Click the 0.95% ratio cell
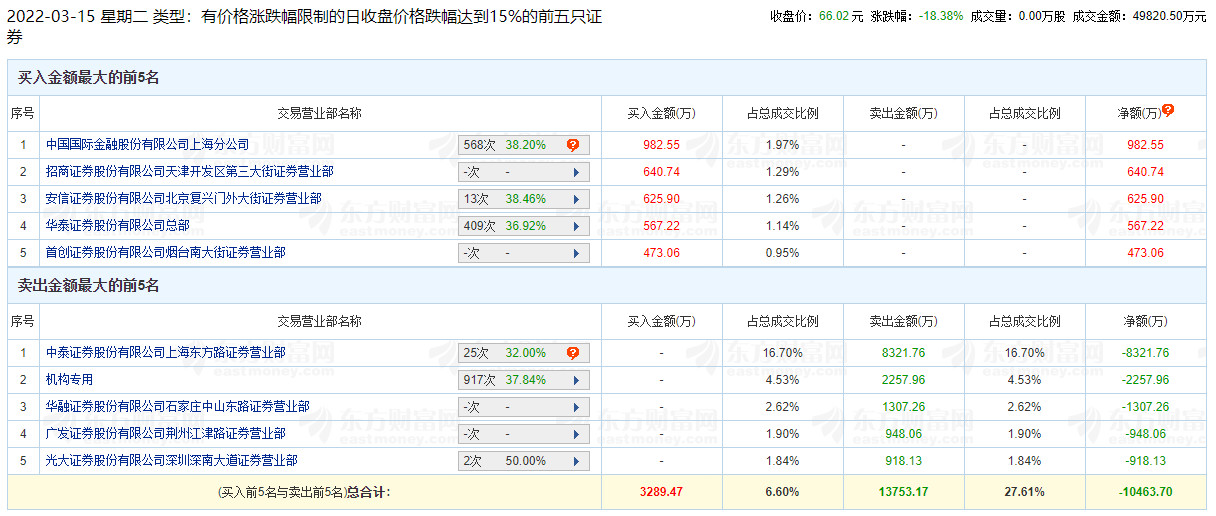 coord(783,253)
